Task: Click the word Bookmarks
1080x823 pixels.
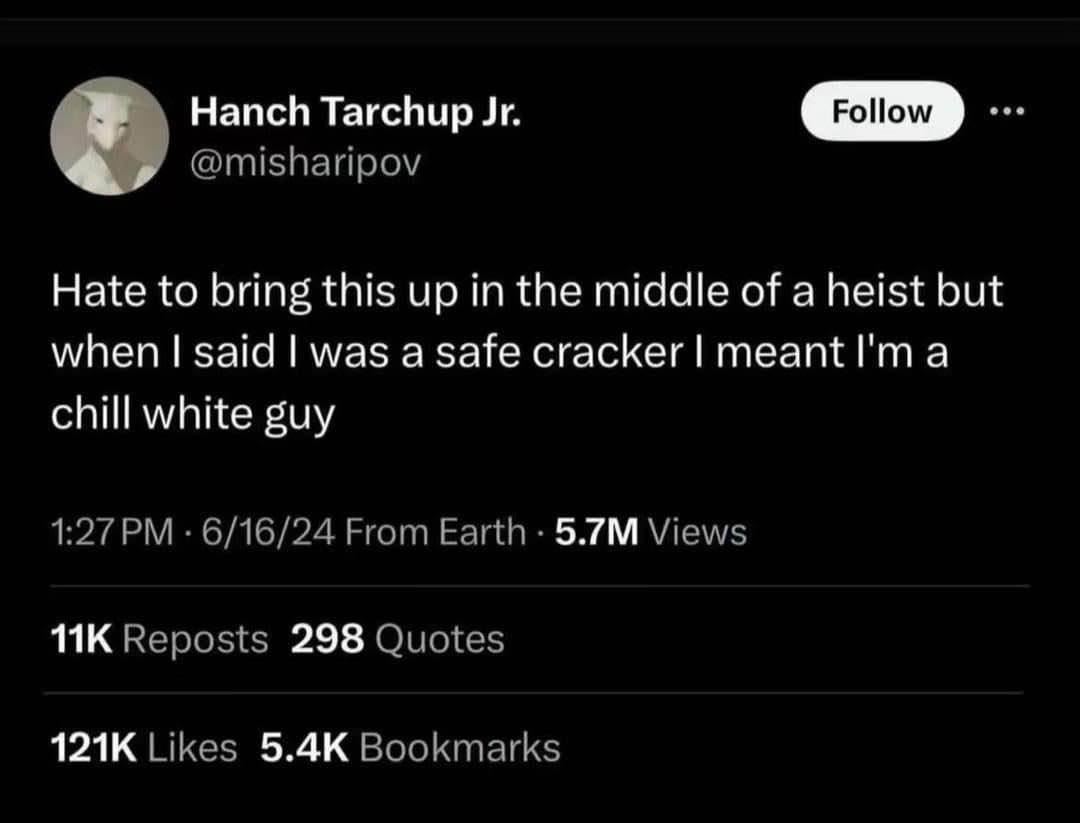Action: [x=458, y=747]
